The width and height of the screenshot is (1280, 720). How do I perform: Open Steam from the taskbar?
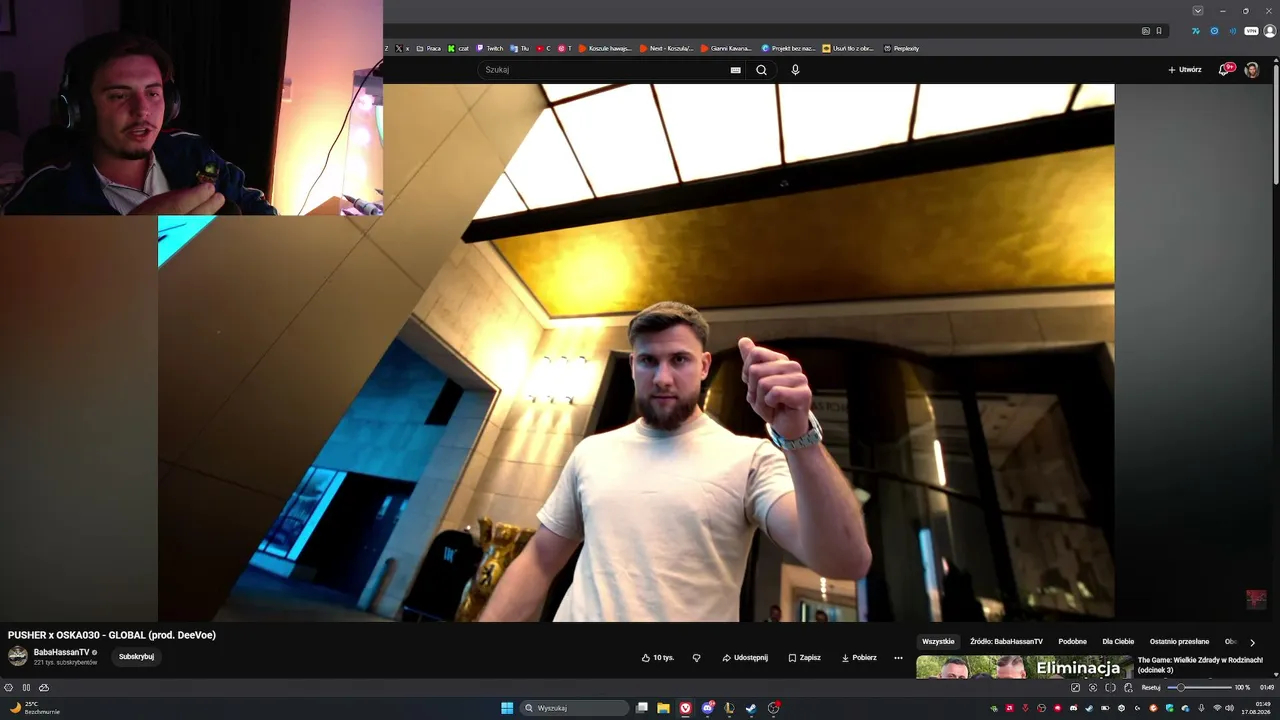(751, 708)
